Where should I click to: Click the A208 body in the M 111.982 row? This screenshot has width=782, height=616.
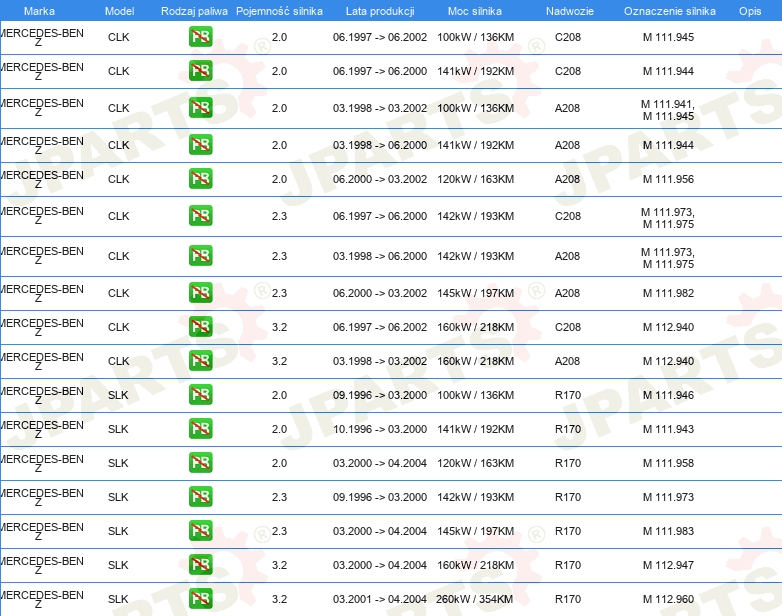[x=568, y=293]
